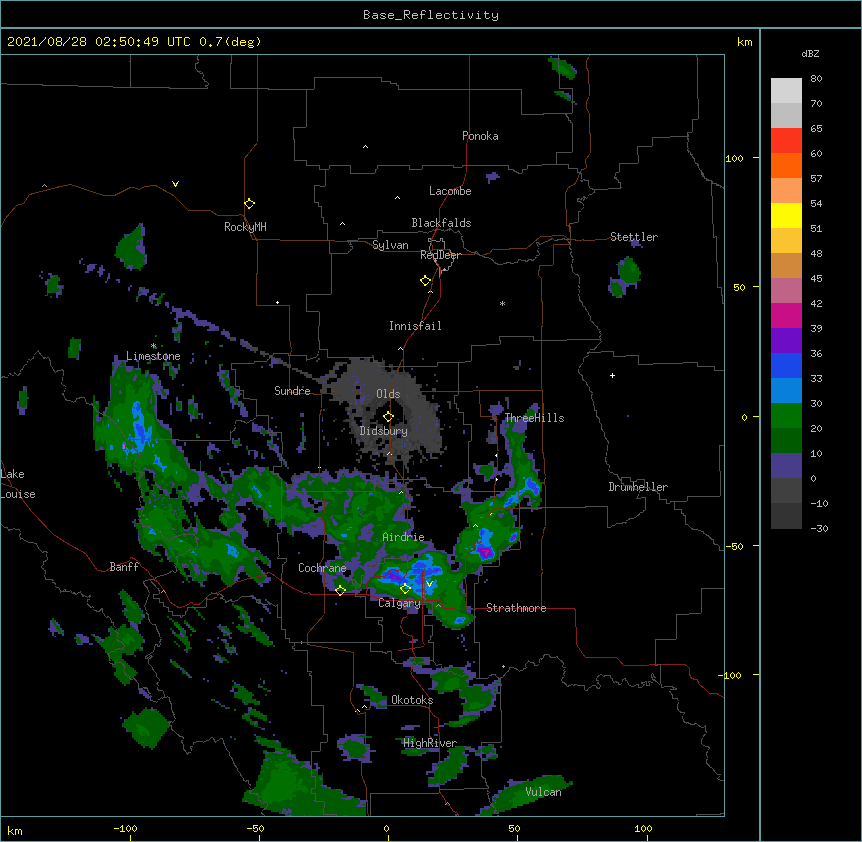The width and height of the screenshot is (862, 842).
Task: Click the 80 value on the dBZ scale
Action: coord(816,79)
